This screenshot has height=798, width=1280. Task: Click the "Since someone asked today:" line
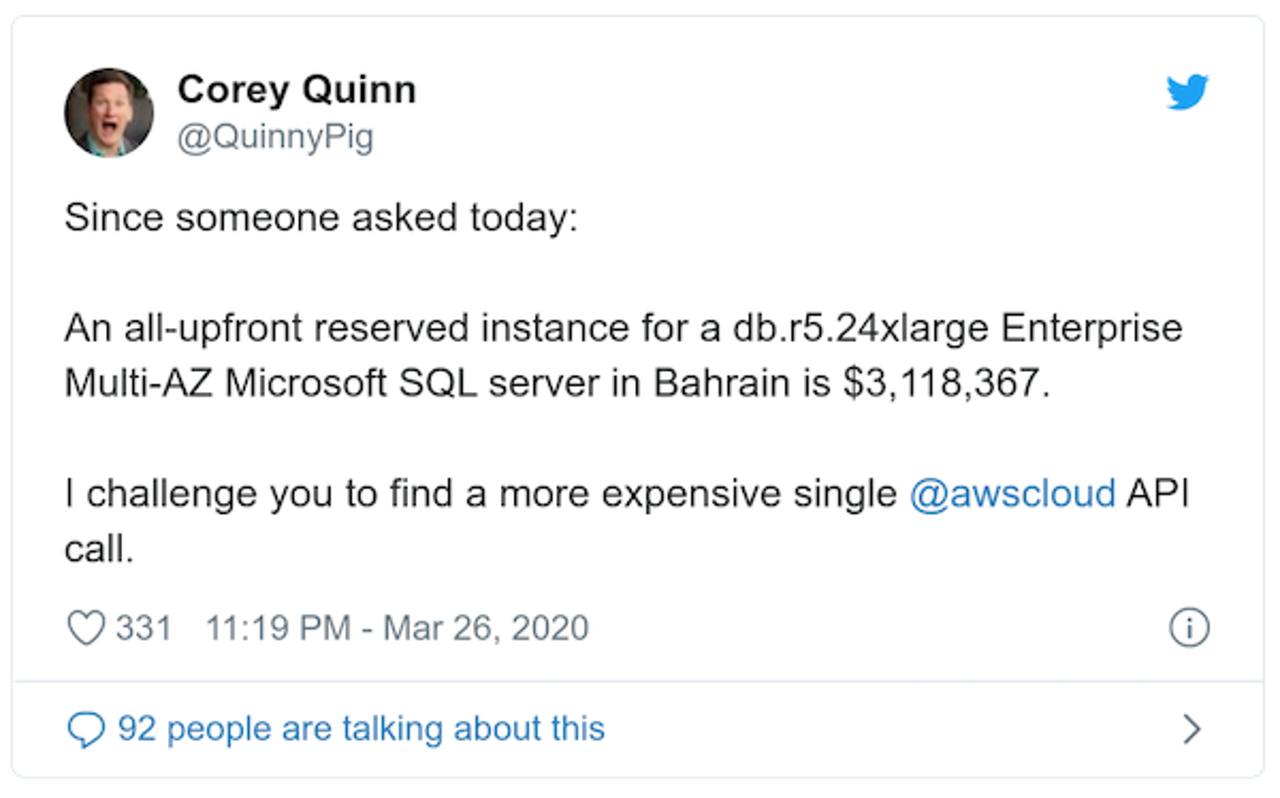pyautogui.click(x=321, y=217)
